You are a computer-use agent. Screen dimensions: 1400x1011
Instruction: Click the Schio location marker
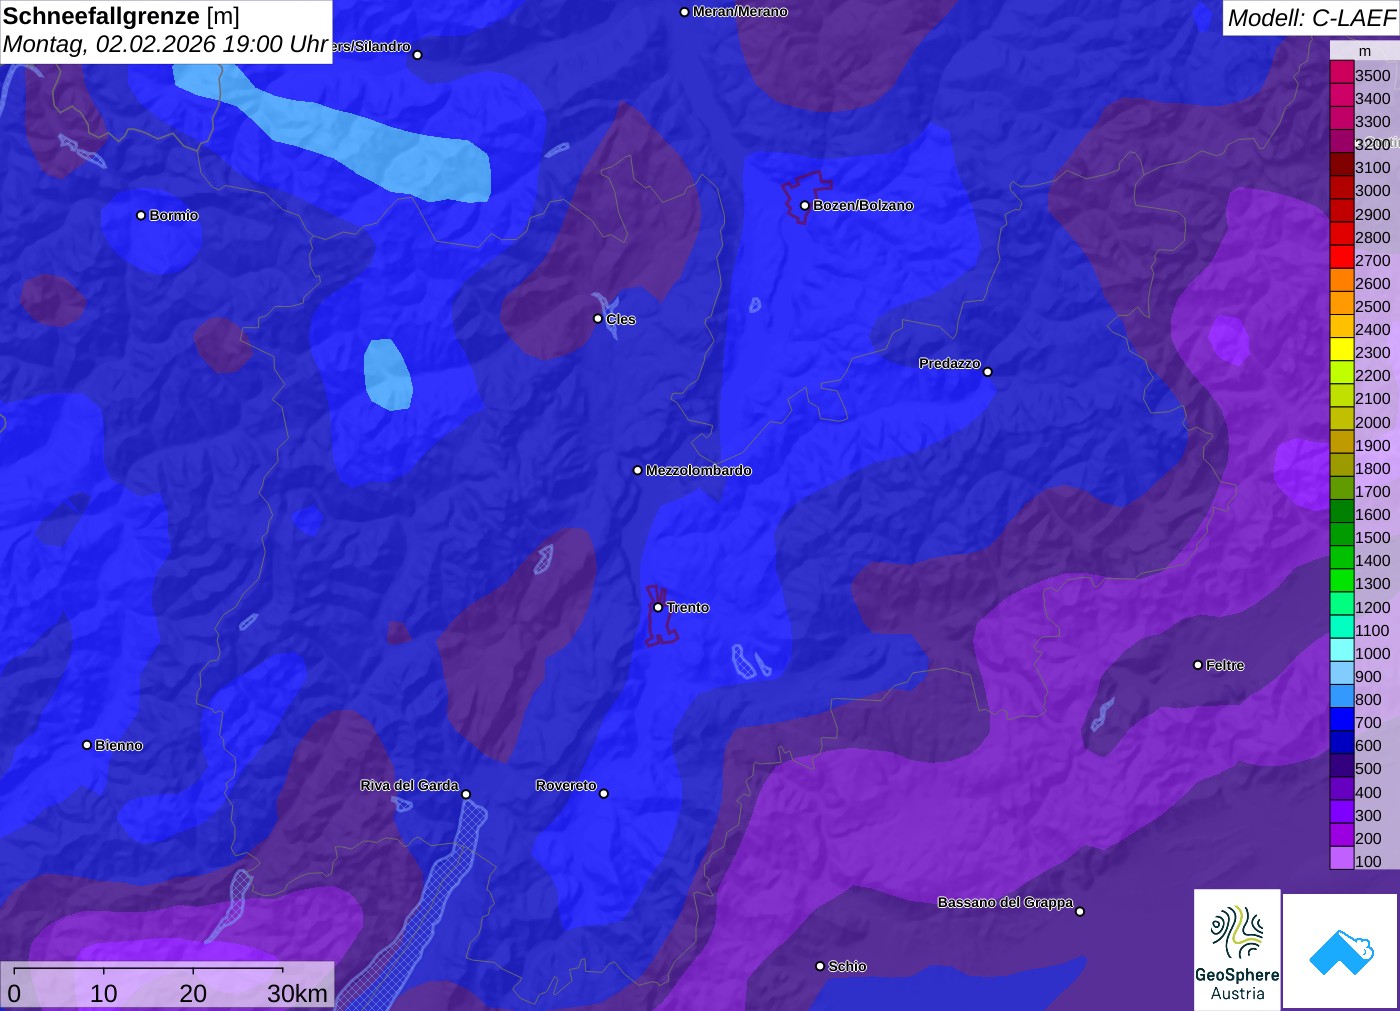[x=820, y=966]
